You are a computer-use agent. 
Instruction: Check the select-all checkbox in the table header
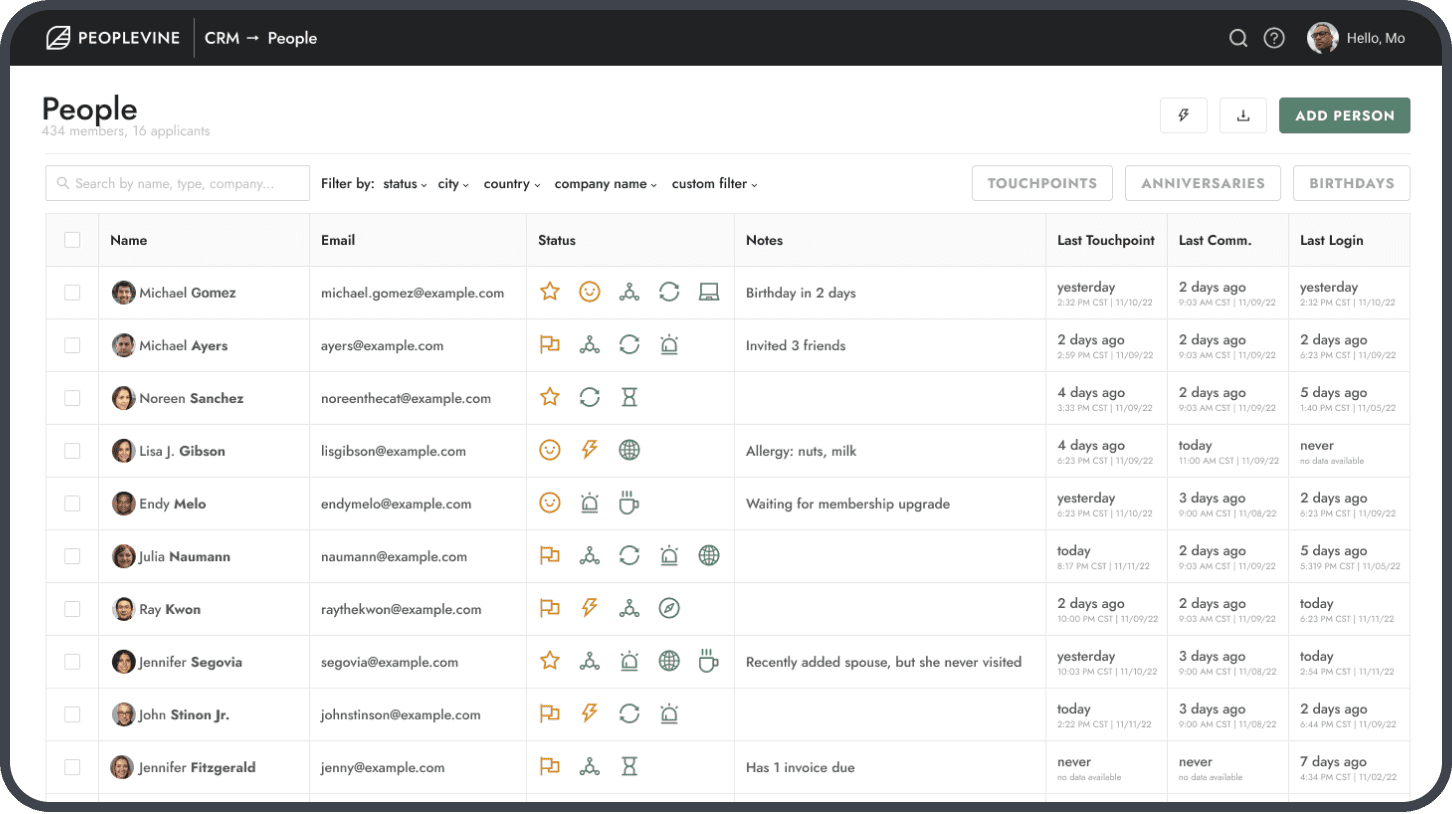click(x=71, y=240)
